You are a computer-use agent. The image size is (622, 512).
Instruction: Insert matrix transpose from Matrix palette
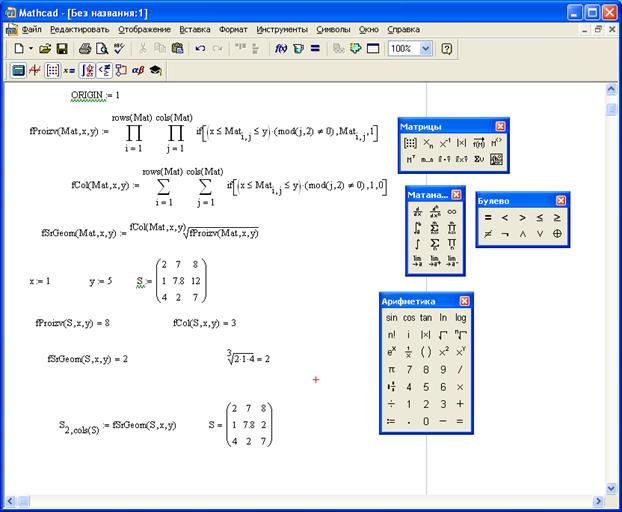pos(411,159)
